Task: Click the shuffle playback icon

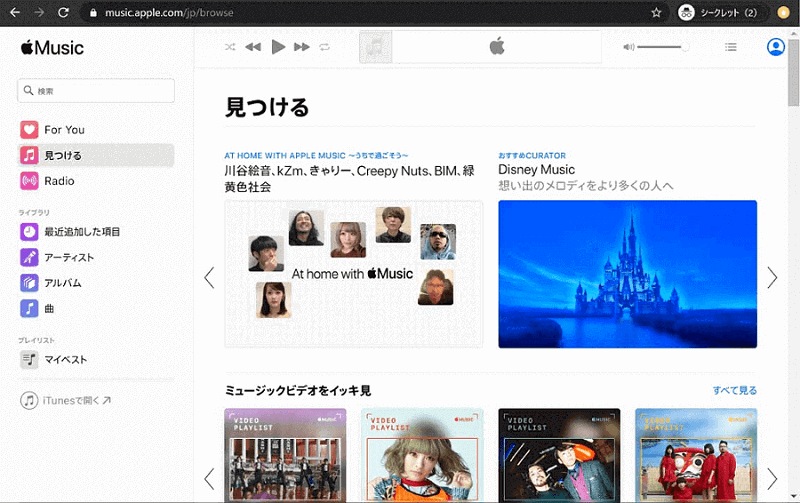Action: tap(230, 47)
